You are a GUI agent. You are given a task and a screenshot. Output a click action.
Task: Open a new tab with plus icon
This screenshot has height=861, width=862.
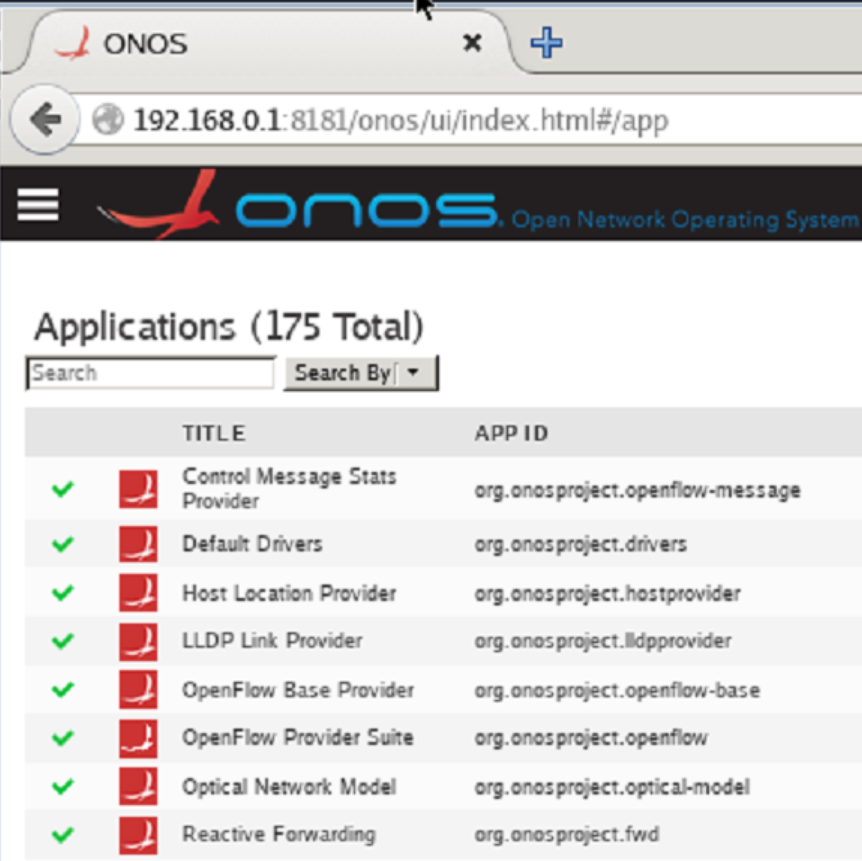(x=546, y=43)
